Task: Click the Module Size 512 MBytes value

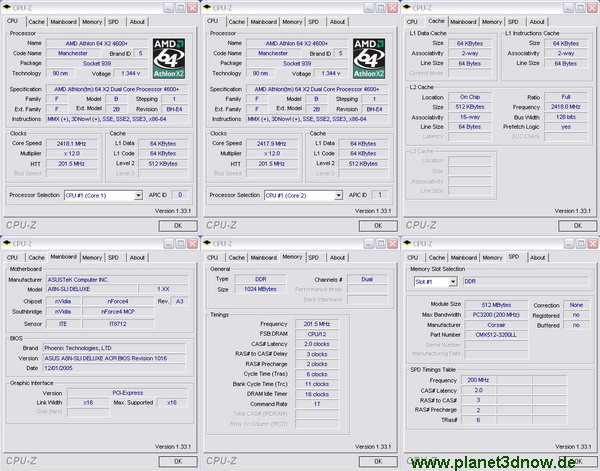Action: 496,305
